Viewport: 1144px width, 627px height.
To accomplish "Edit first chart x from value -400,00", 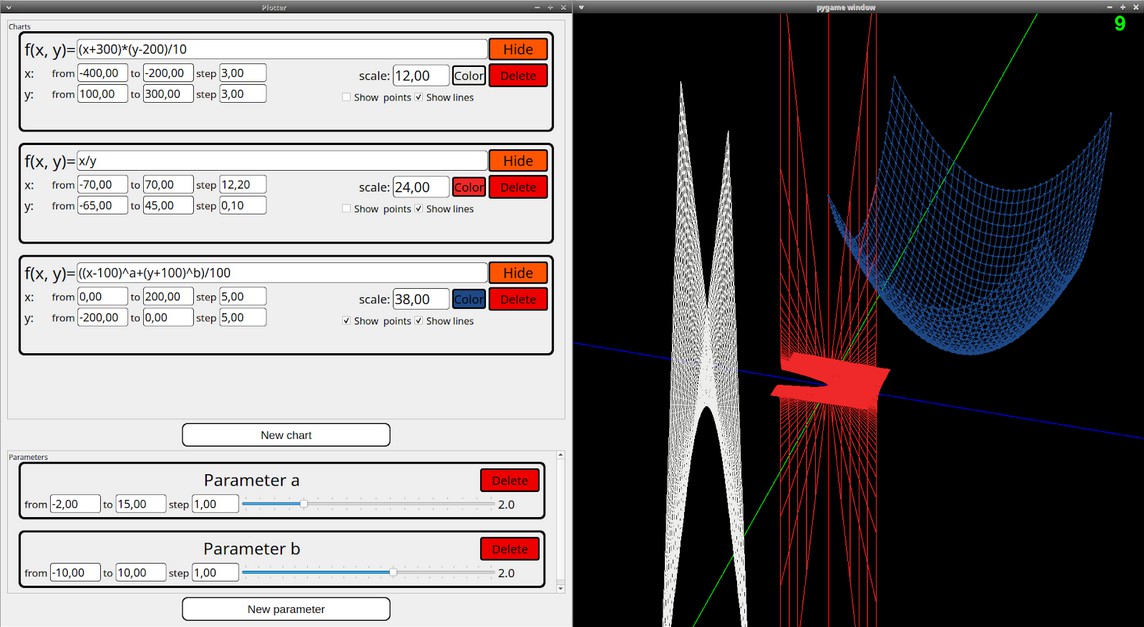I will coord(102,73).
